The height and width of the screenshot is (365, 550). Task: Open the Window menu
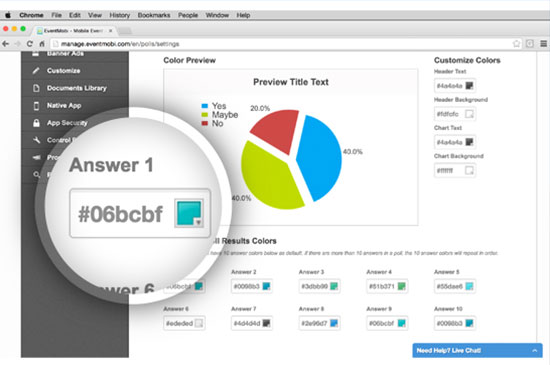point(217,15)
